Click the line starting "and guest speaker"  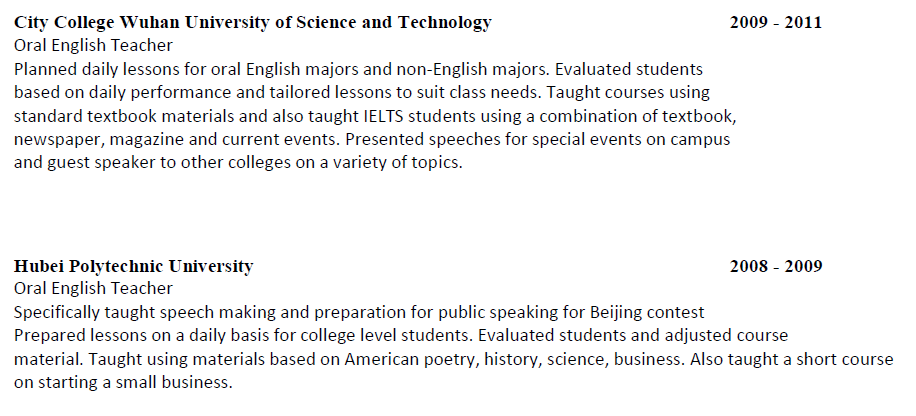pyautogui.click(x=238, y=161)
